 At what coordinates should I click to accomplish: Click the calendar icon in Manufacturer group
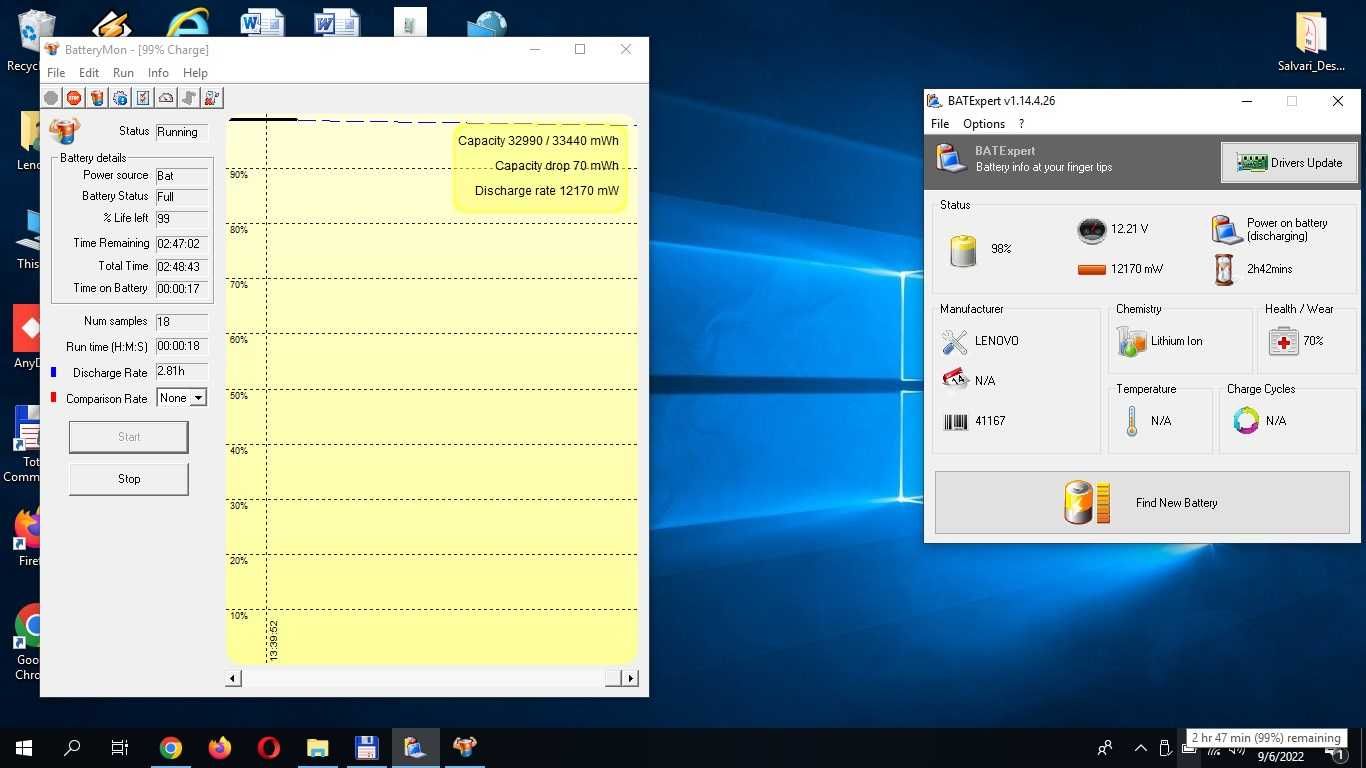click(955, 379)
